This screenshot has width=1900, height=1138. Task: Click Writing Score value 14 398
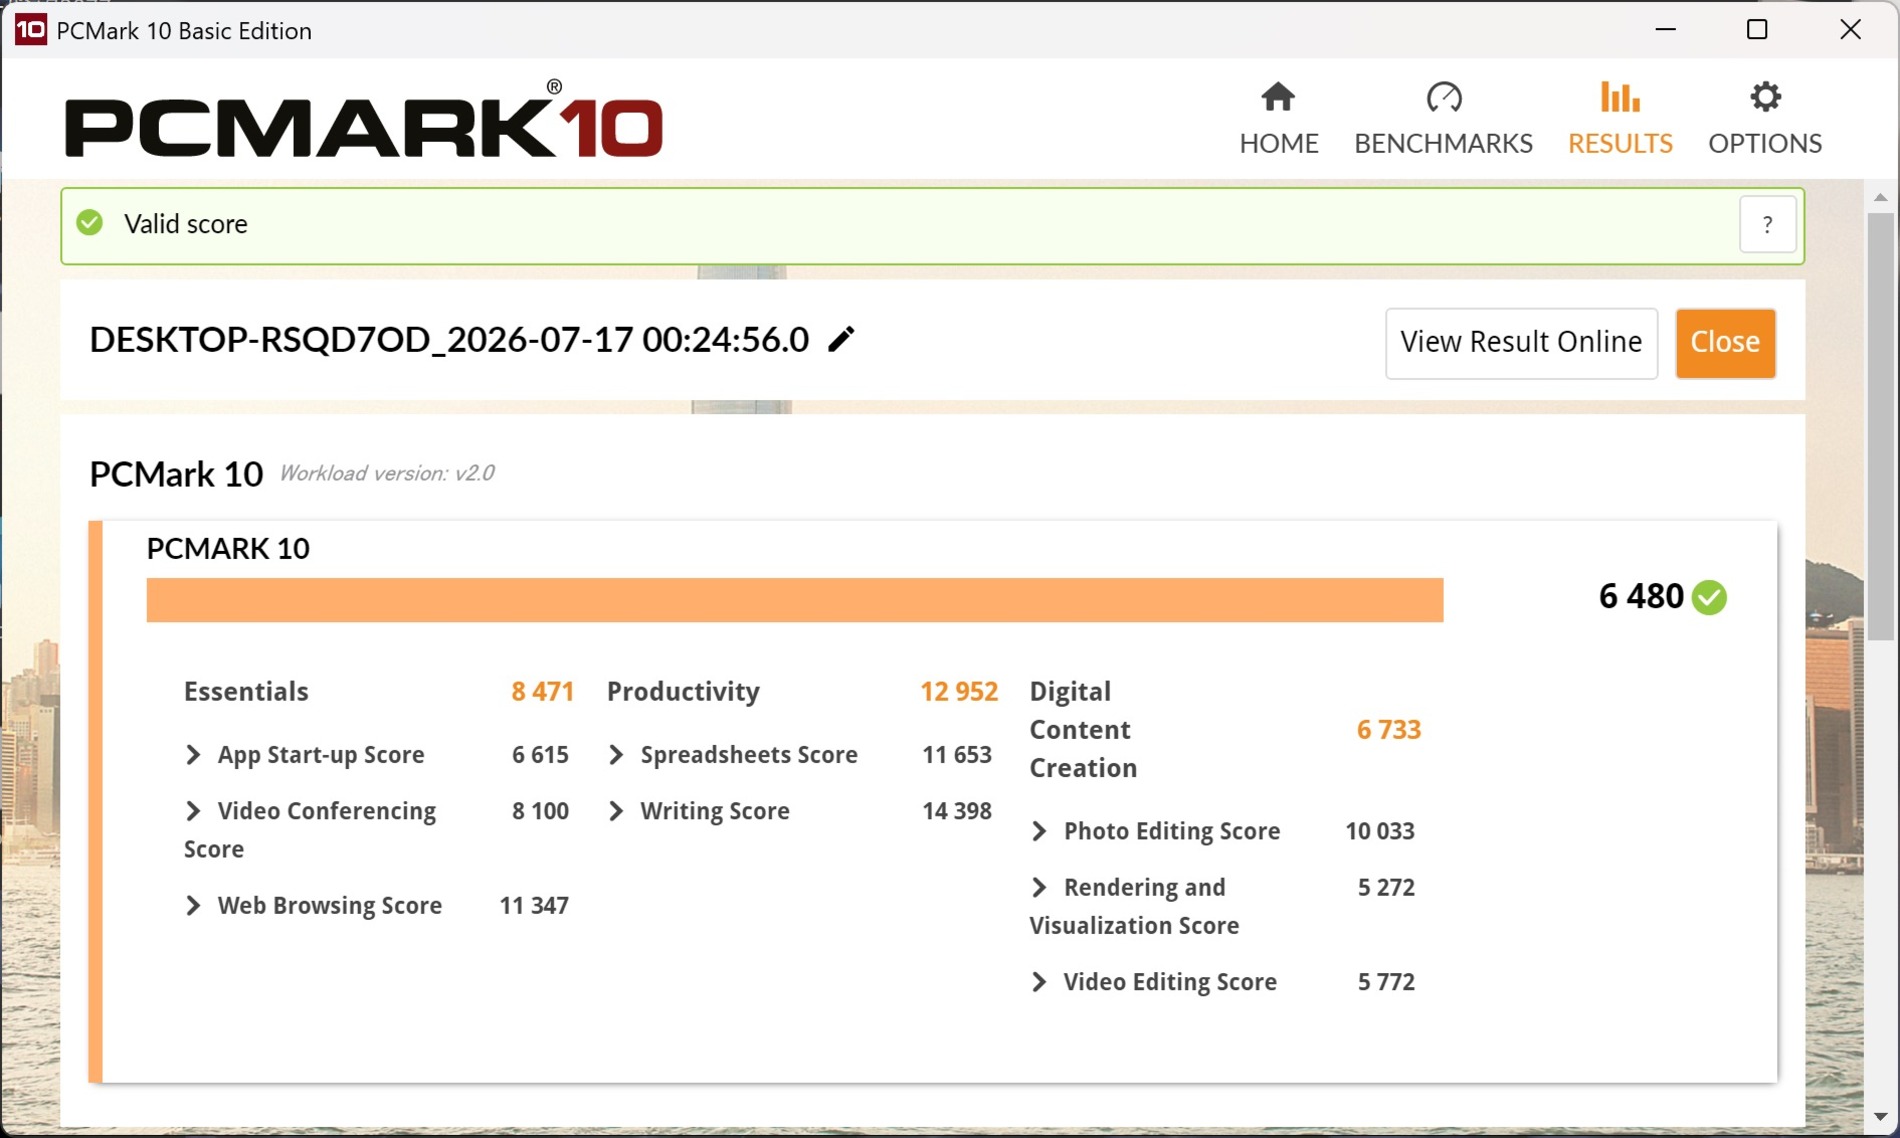[x=957, y=811]
